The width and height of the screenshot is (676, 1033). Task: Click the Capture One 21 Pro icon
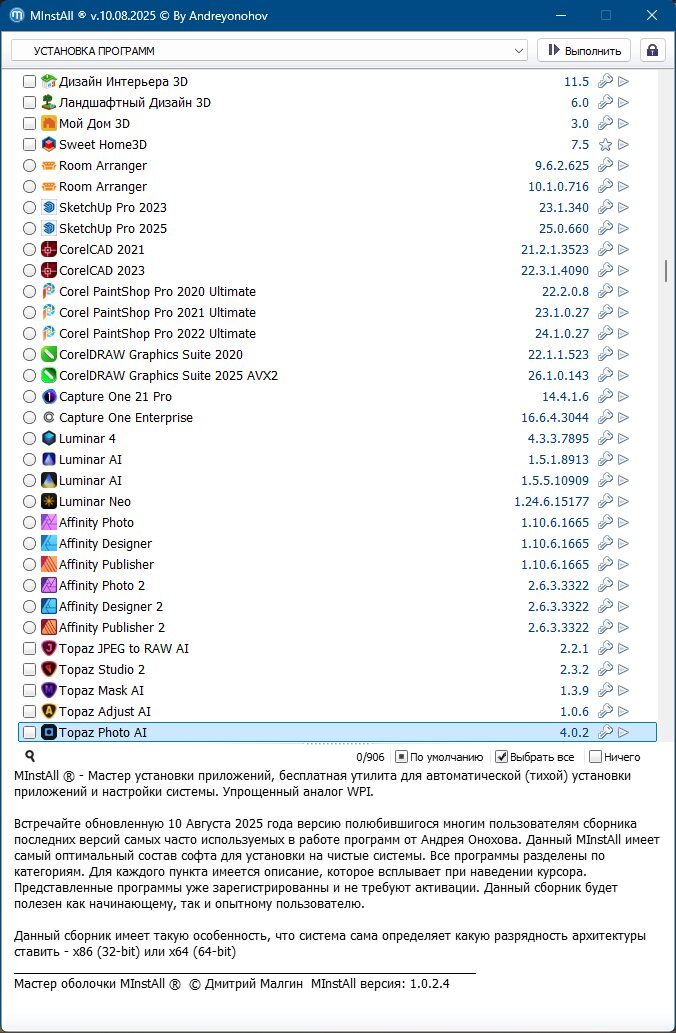pos(49,397)
